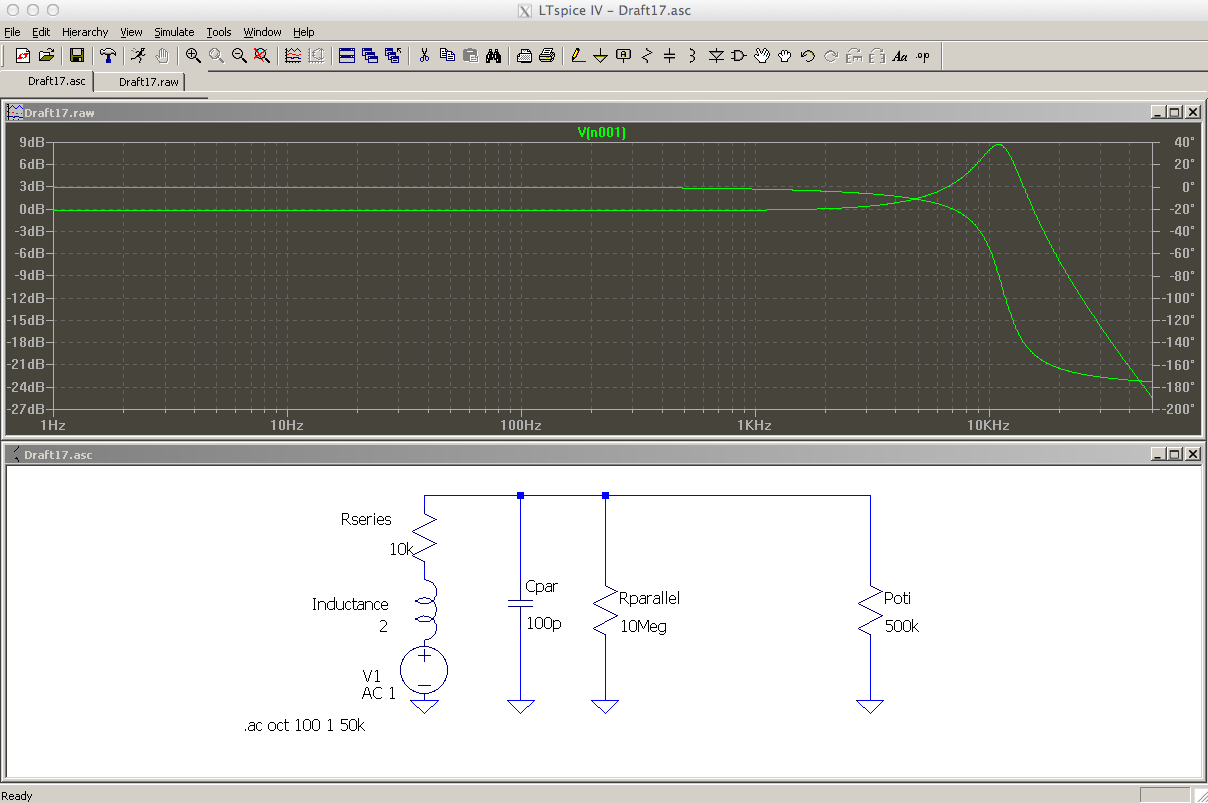1208x803 pixels.
Task: Place a Ground symbol tool
Action: pyautogui.click(x=600, y=56)
